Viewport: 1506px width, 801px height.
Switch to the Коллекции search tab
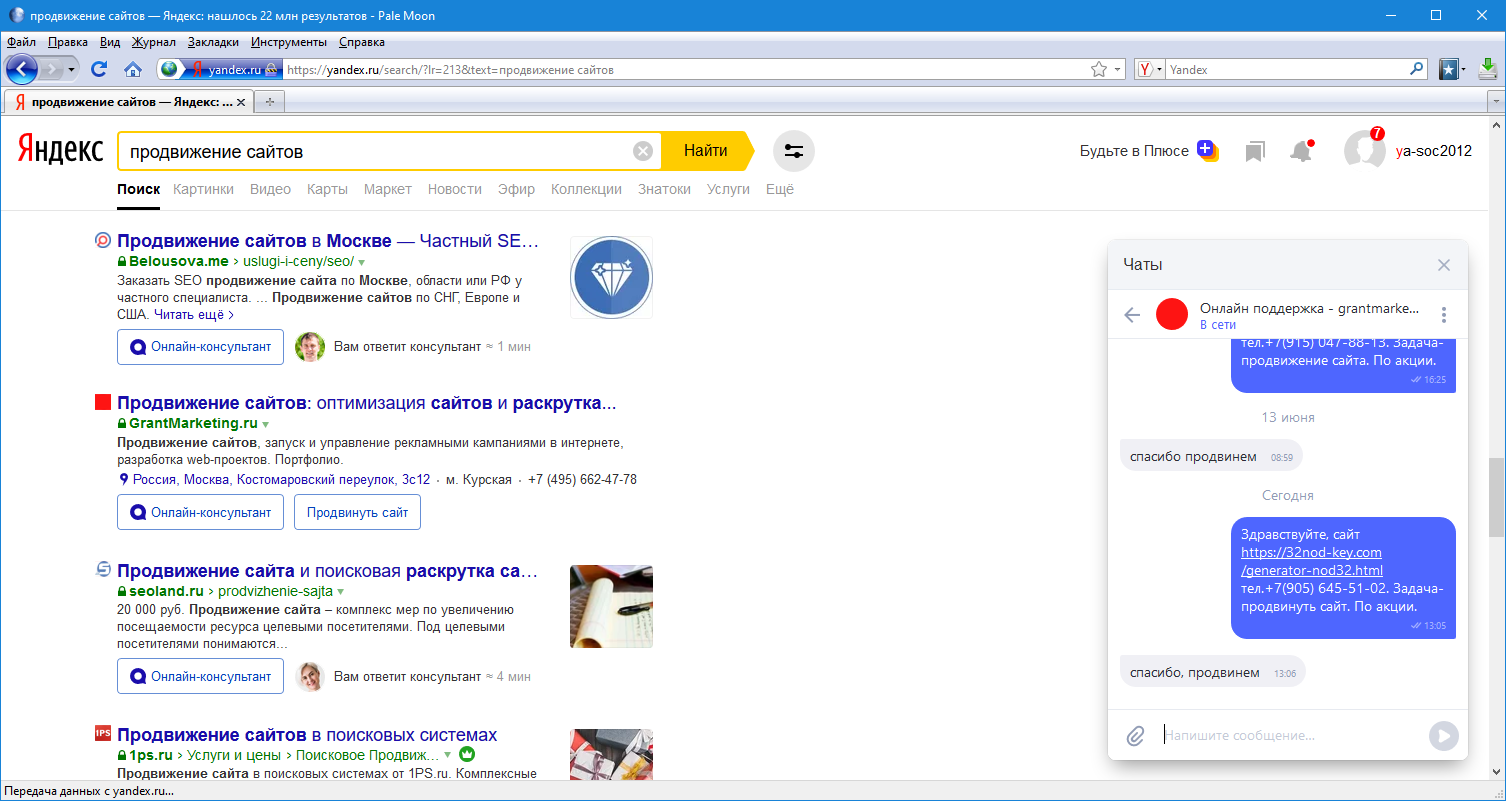tap(586, 189)
